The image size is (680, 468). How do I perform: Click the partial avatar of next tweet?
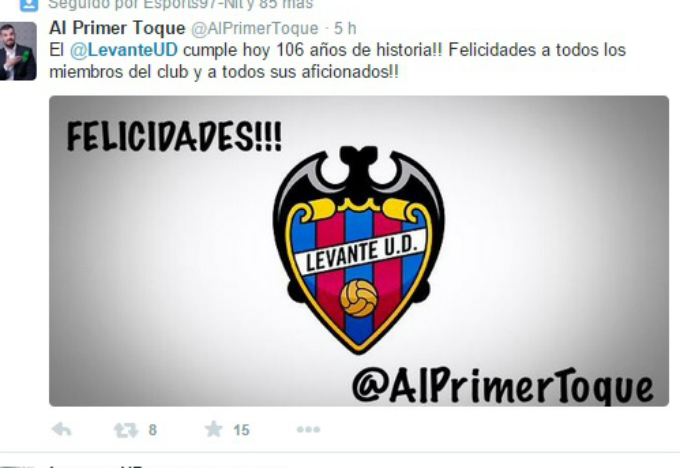coord(18,466)
